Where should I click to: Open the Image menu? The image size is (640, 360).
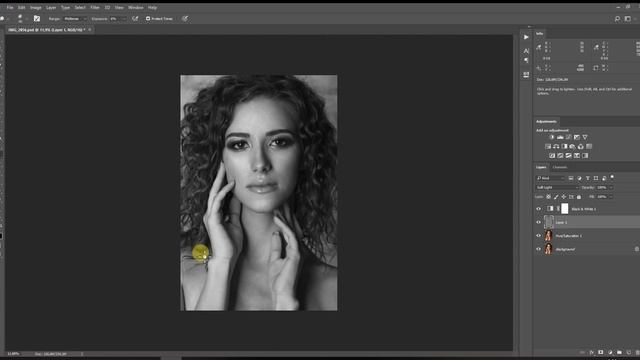(x=36, y=7)
